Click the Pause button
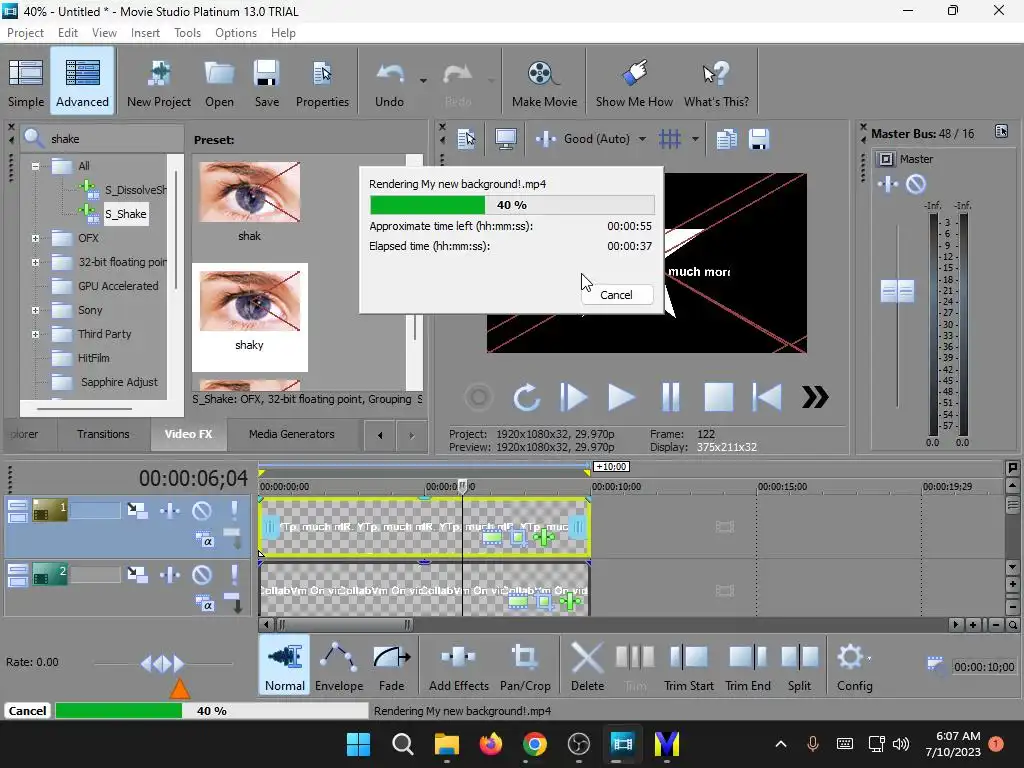The width and height of the screenshot is (1024, 768). click(x=671, y=397)
